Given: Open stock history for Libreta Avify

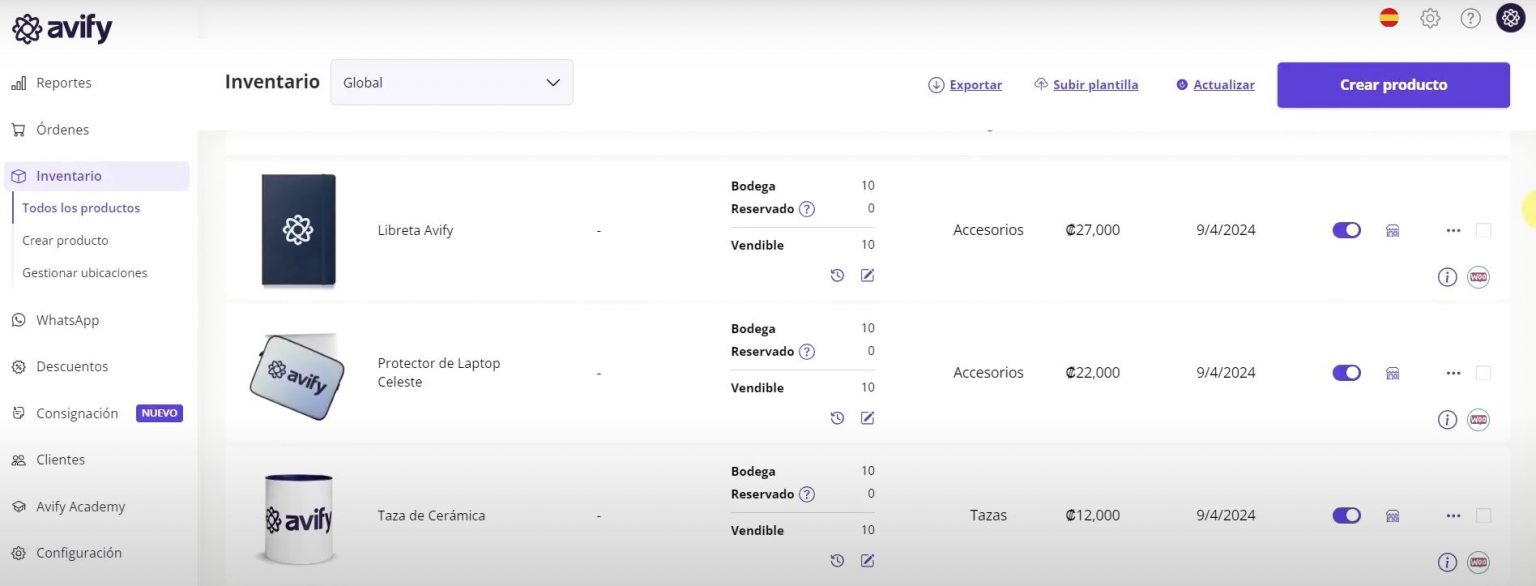Looking at the screenshot, I should pyautogui.click(x=837, y=275).
